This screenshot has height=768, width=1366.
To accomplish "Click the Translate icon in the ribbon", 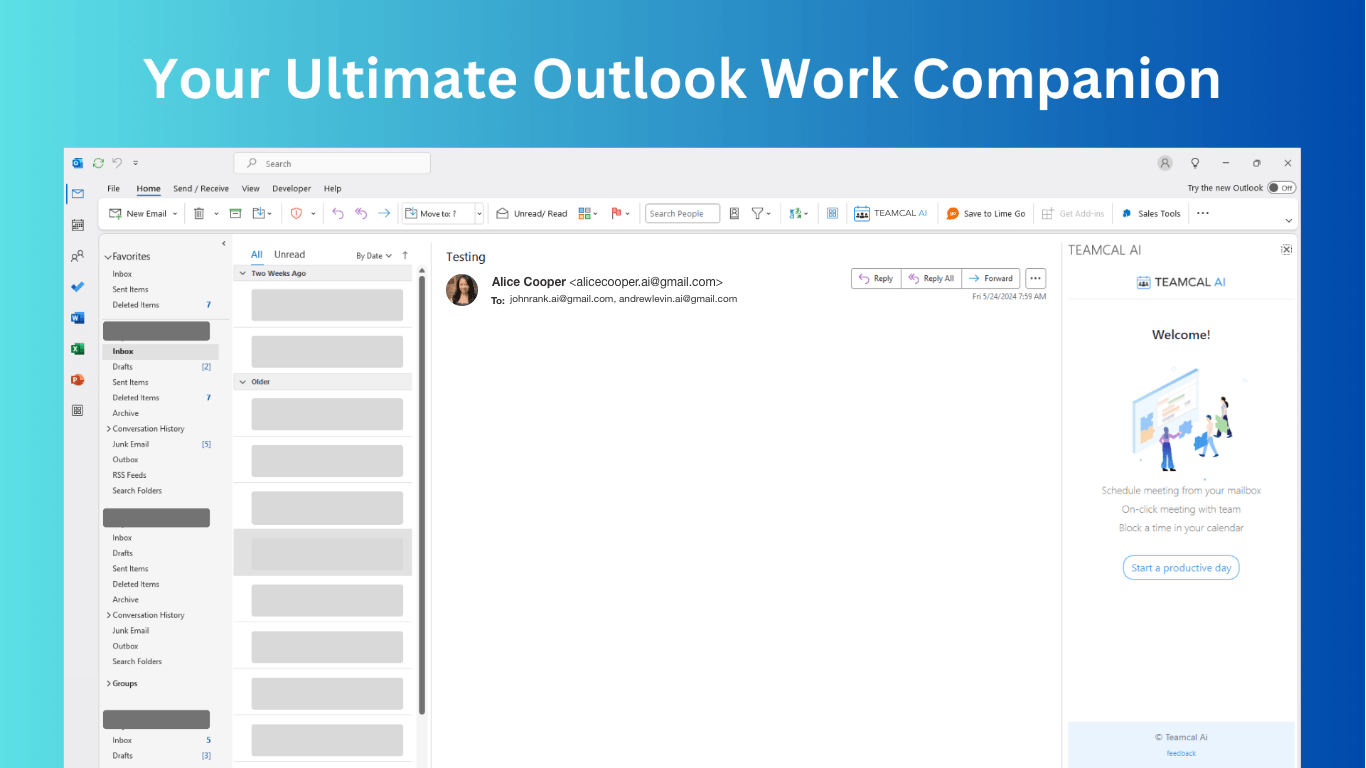I will [x=795, y=213].
